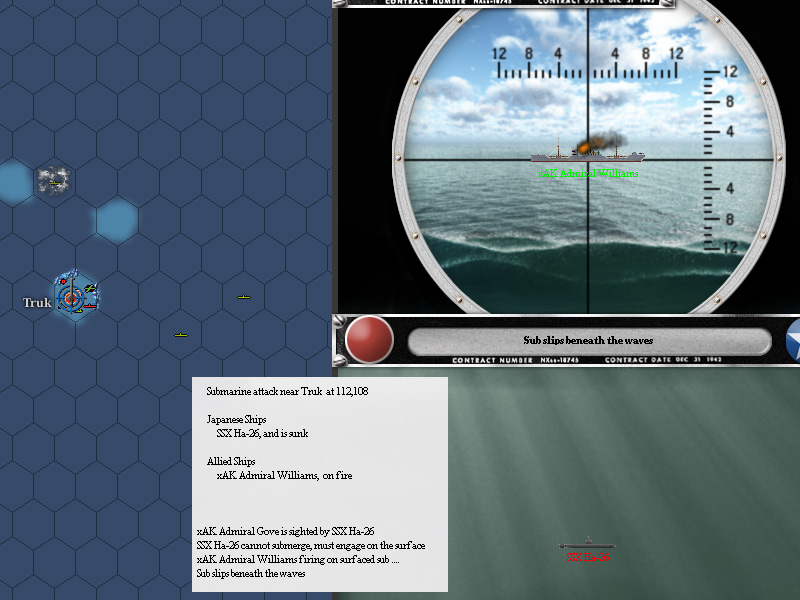Image resolution: width=800 pixels, height=600 pixels.
Task: Click the last log line in the combat report
Action: point(251,573)
